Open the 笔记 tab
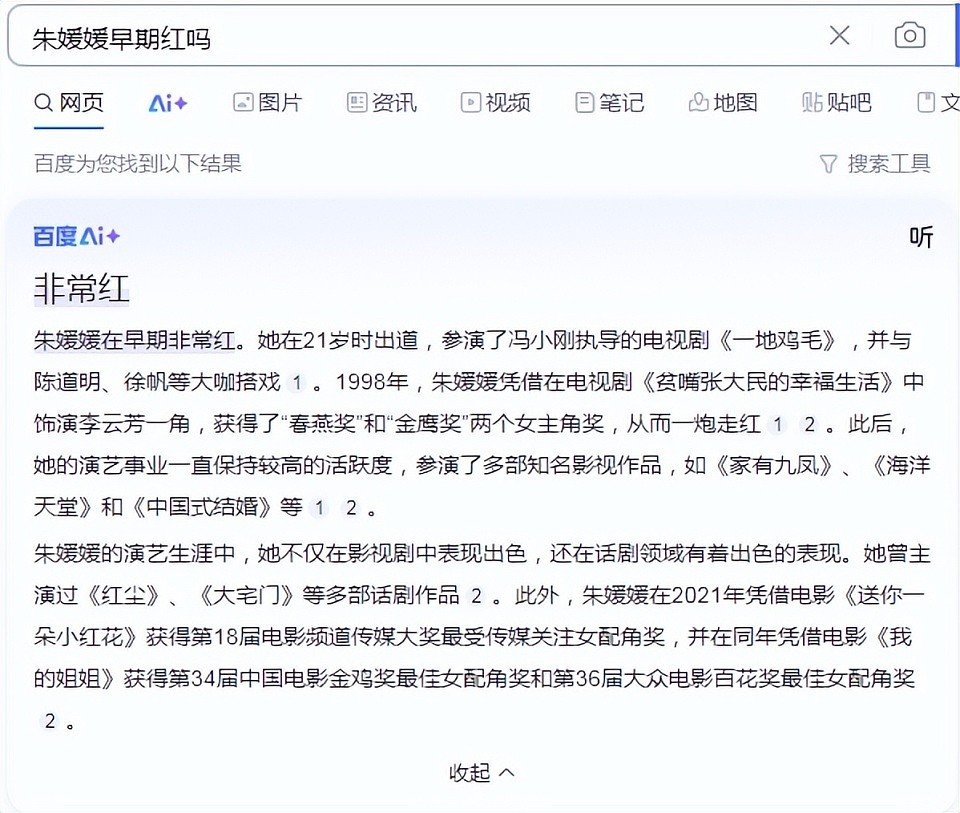Viewport: 960px width, 813px height. (610, 102)
